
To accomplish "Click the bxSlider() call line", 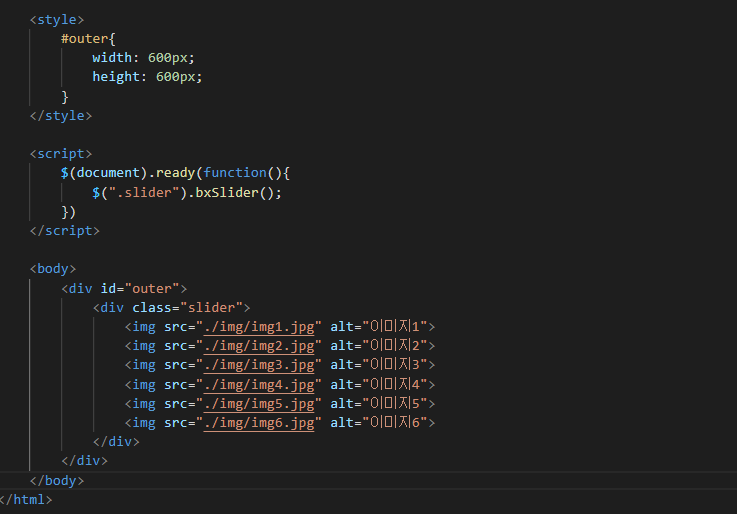I will coord(187,193).
